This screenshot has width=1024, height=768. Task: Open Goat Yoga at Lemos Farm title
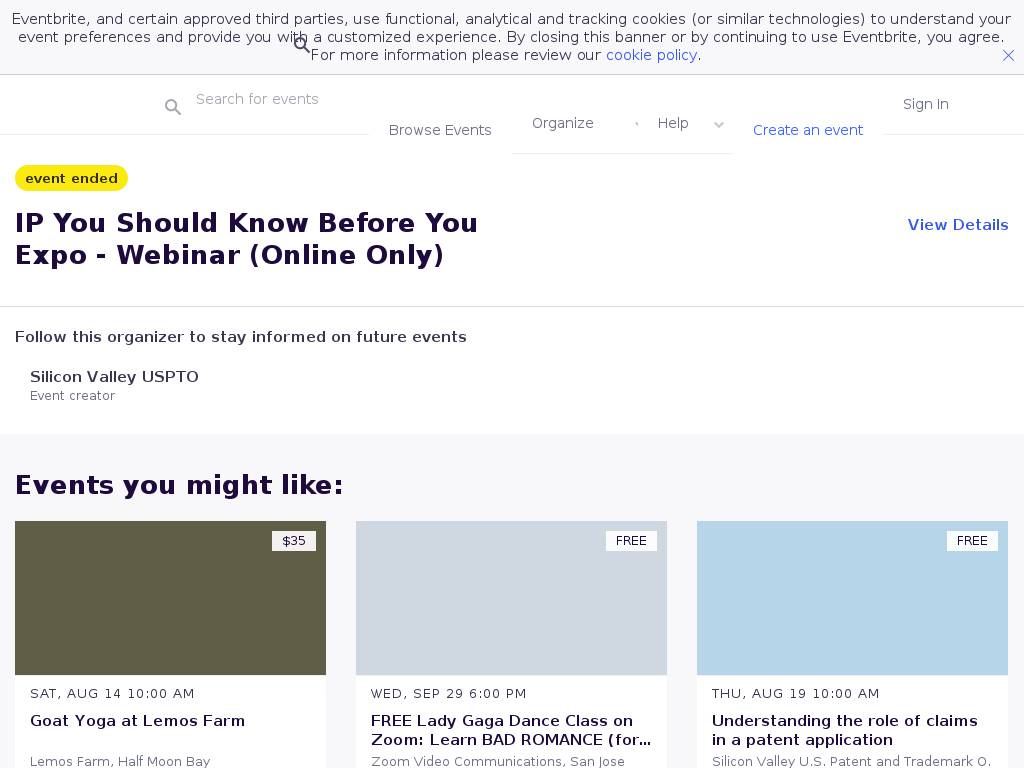[x=137, y=721]
